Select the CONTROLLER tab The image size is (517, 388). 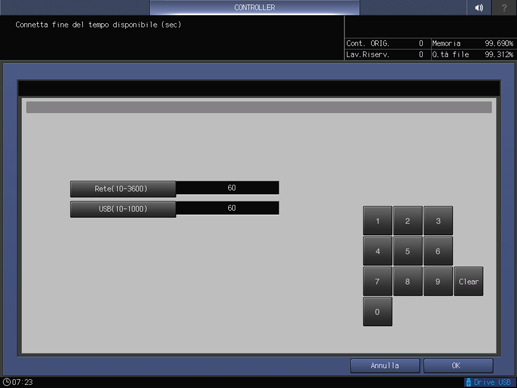coord(254,7)
